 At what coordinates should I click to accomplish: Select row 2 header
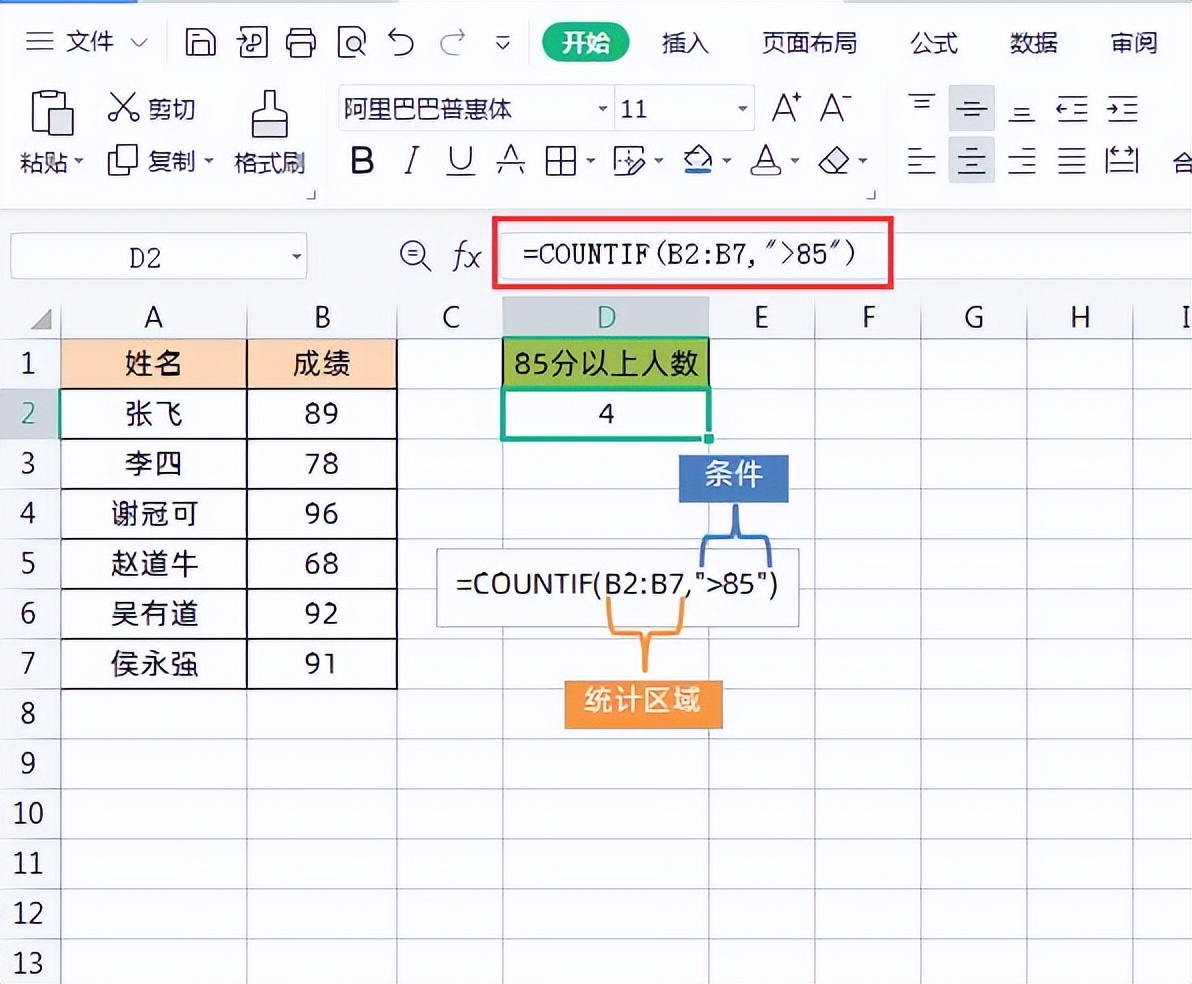[29, 413]
